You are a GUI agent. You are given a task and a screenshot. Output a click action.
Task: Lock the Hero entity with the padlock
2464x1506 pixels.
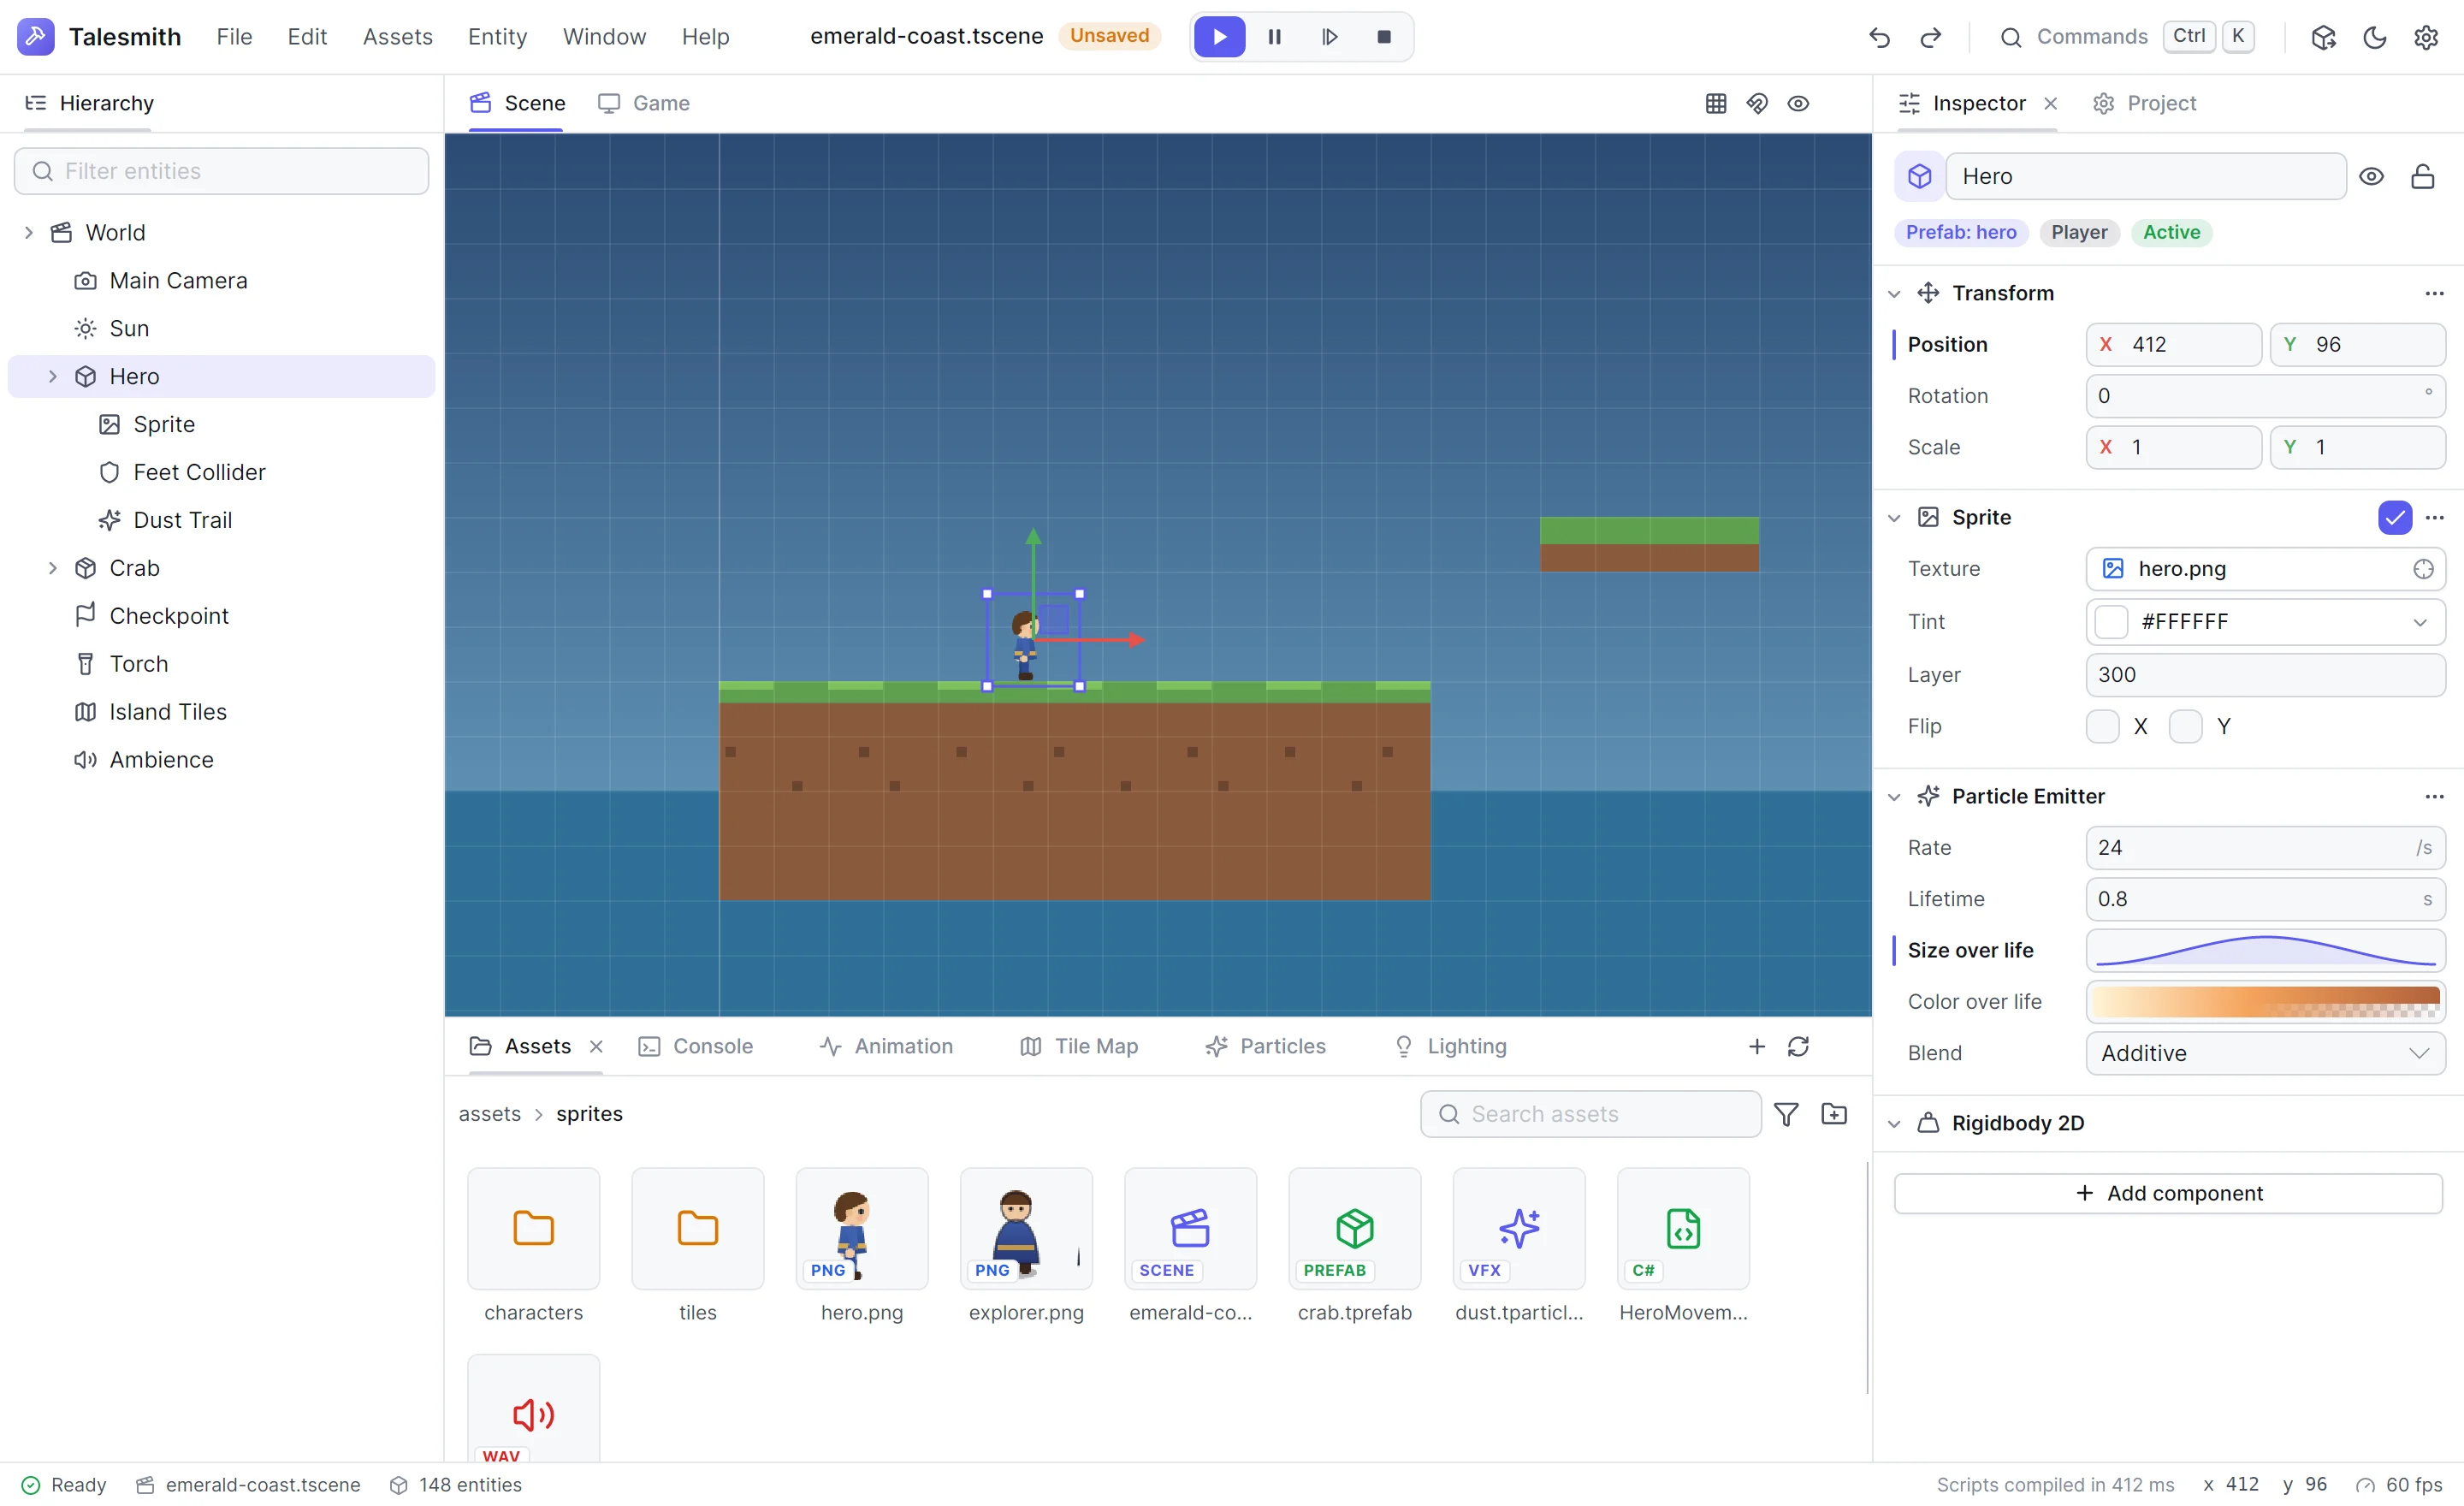tap(2422, 176)
